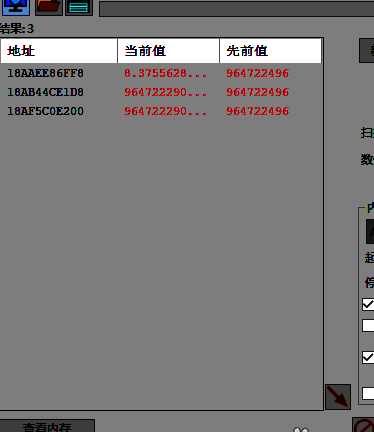Click the scan progress bar at top

(237, 9)
